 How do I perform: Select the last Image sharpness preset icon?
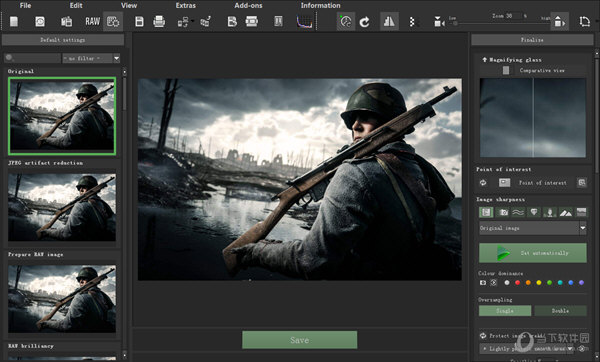coord(581,212)
